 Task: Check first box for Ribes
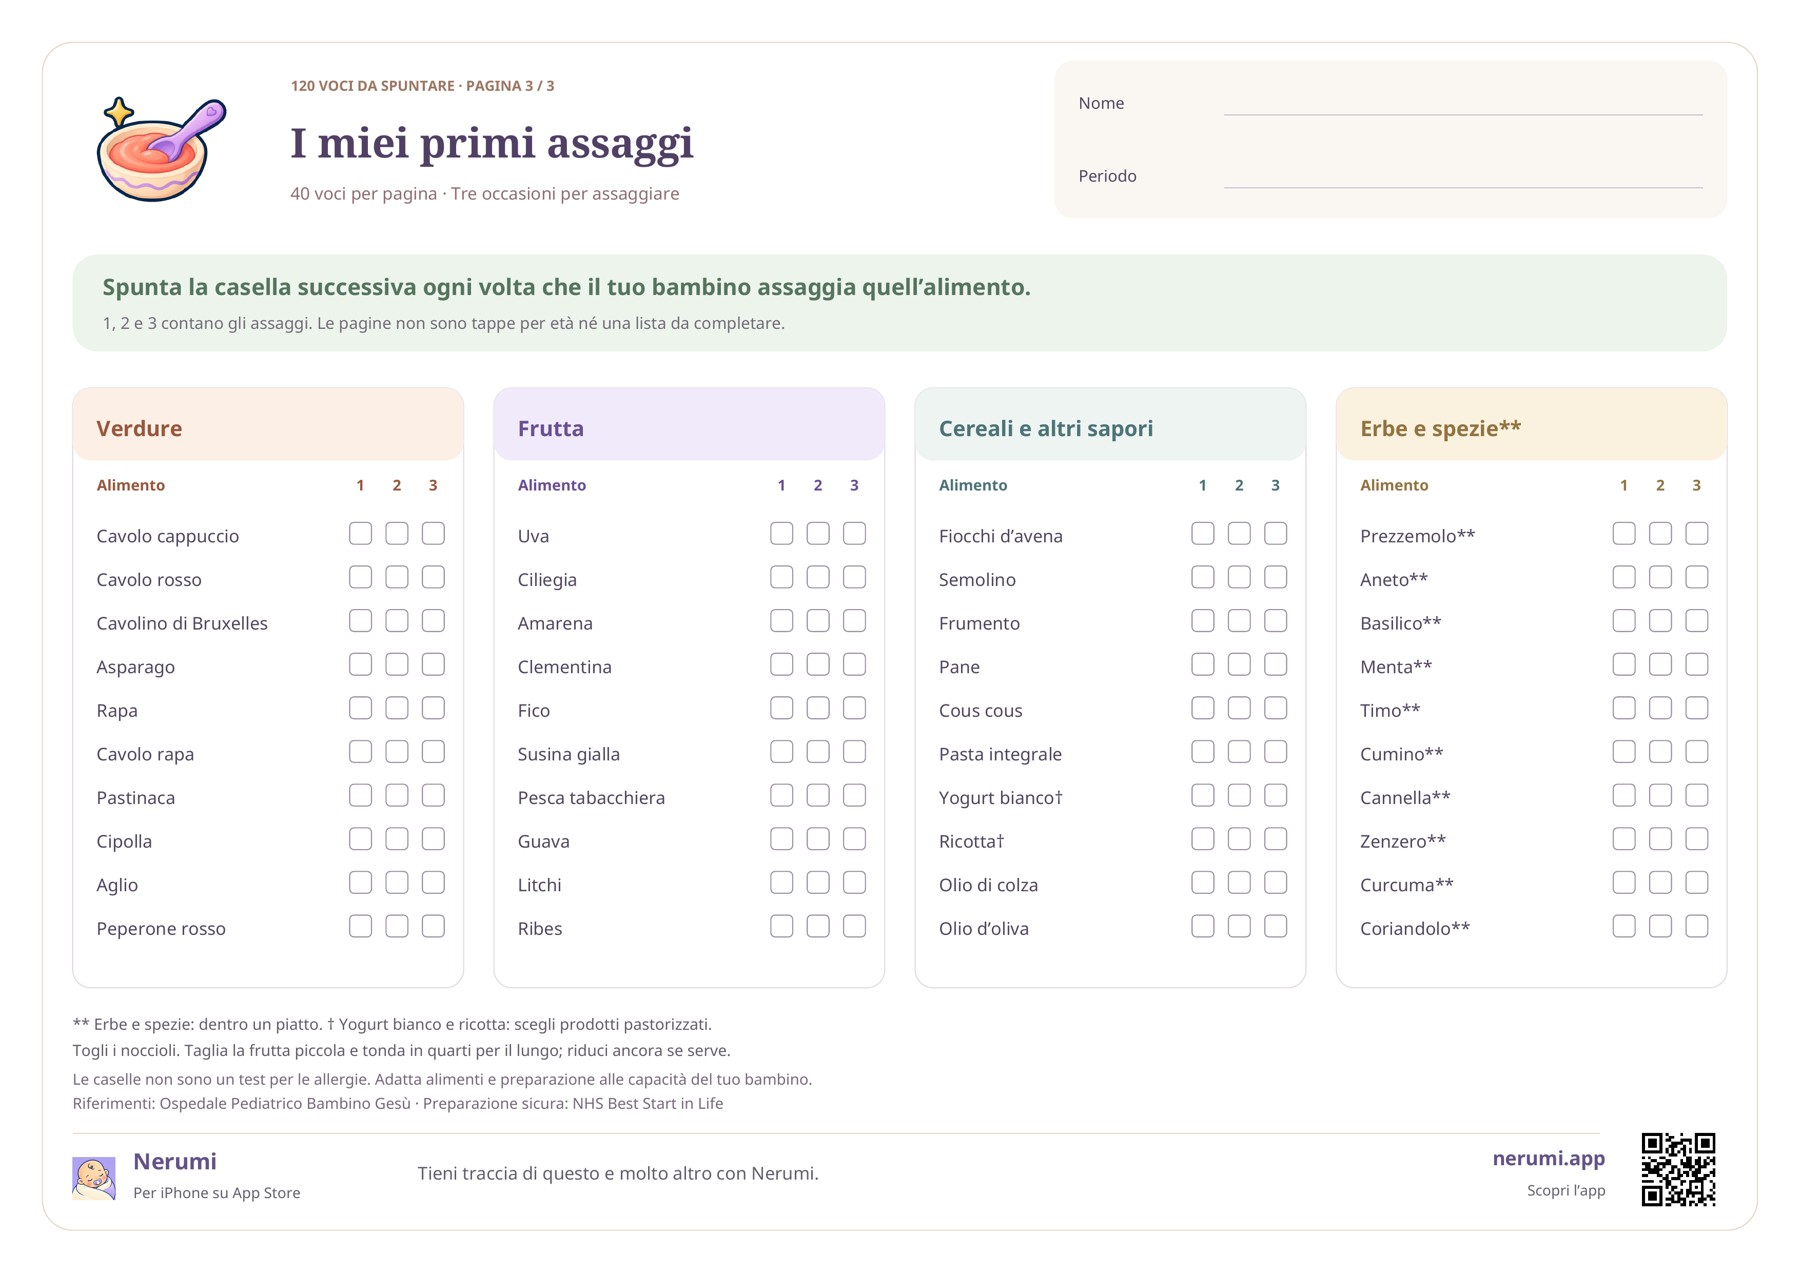pos(782,926)
